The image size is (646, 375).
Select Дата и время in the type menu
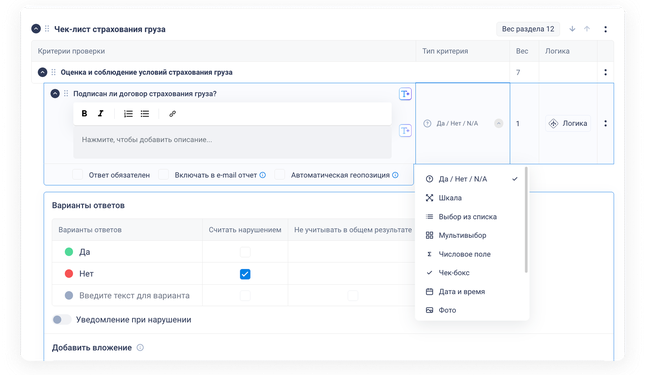(472, 291)
